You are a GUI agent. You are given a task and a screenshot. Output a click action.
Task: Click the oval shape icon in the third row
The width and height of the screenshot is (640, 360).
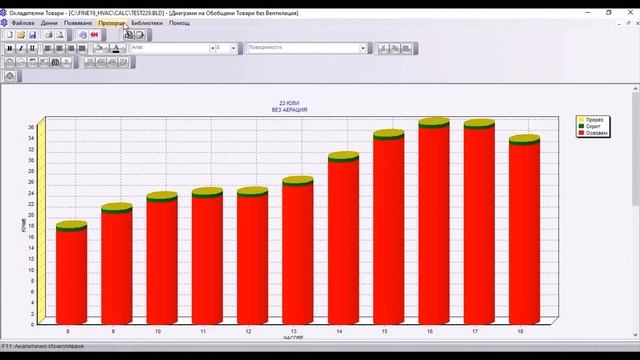tap(21, 62)
